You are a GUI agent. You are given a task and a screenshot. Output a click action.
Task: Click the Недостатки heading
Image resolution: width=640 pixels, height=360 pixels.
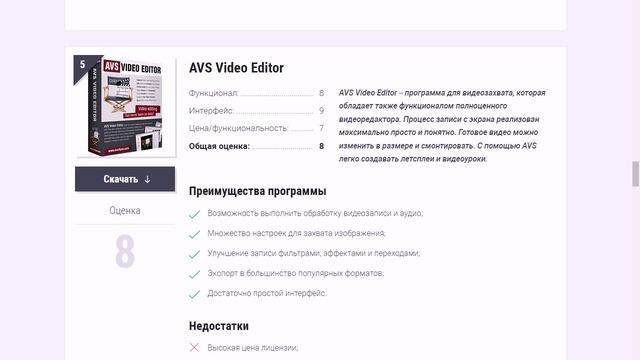click(219, 326)
